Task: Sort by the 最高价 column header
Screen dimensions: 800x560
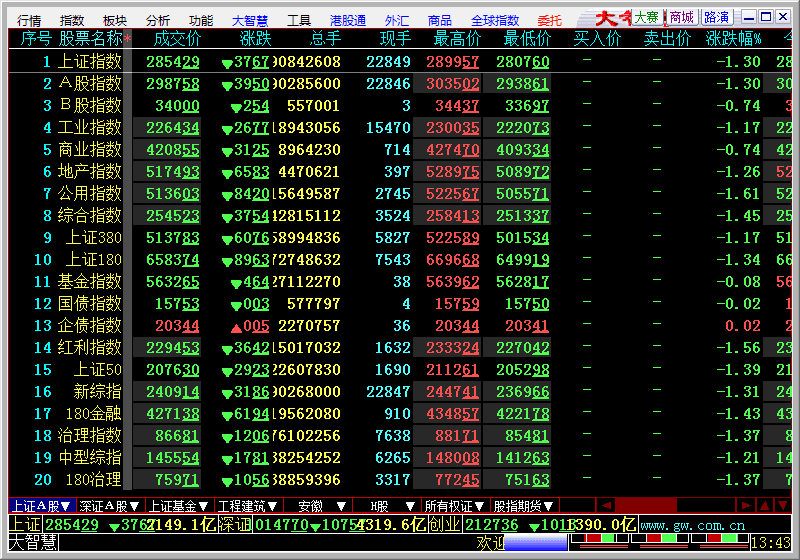Action: click(x=457, y=38)
